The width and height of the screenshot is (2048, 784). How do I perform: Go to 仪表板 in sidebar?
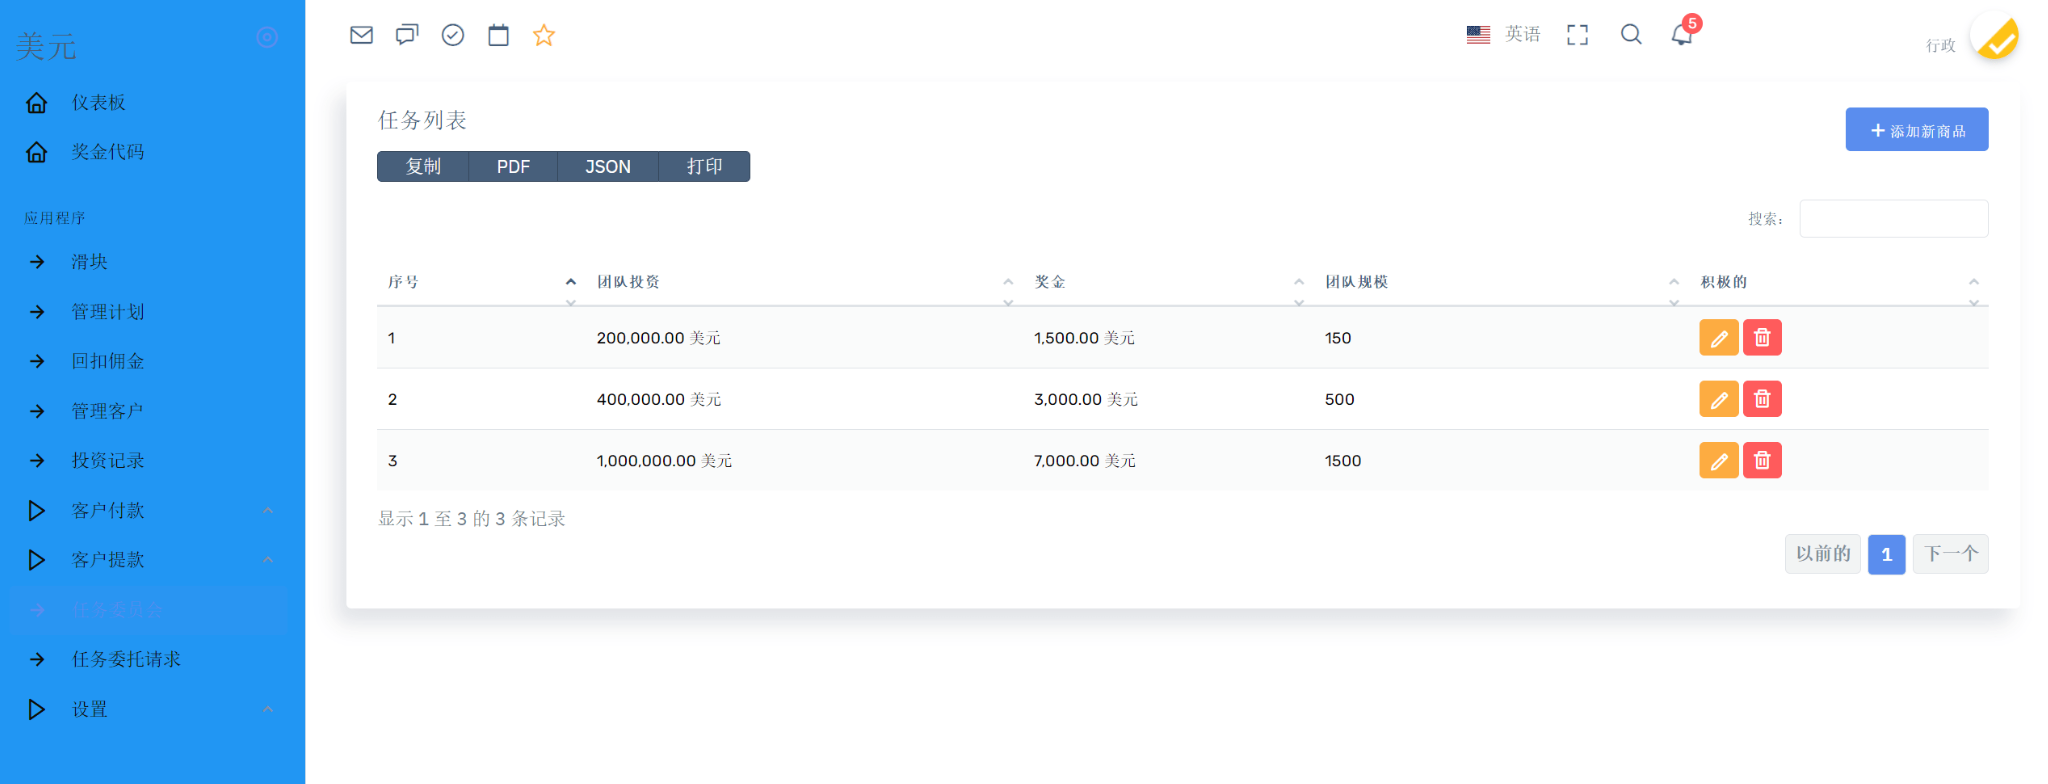[98, 103]
